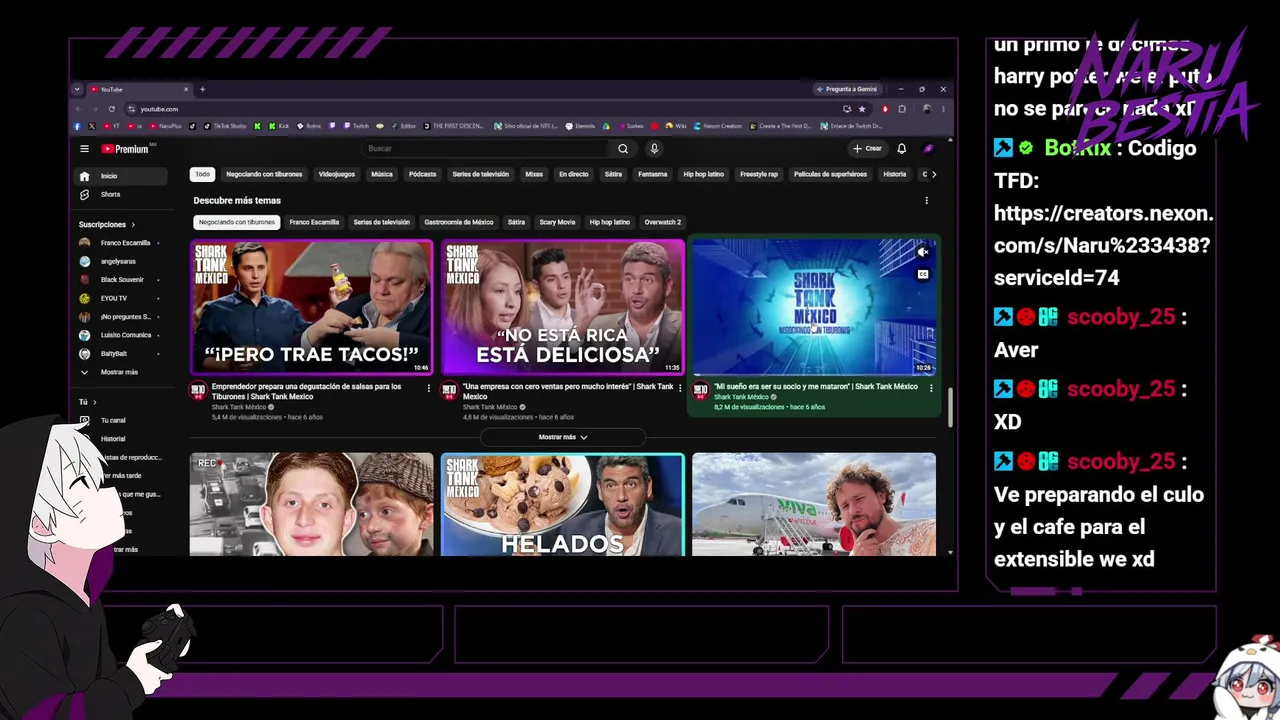Bookmark this page with the star
The width and height of the screenshot is (1280, 720).
(x=862, y=109)
